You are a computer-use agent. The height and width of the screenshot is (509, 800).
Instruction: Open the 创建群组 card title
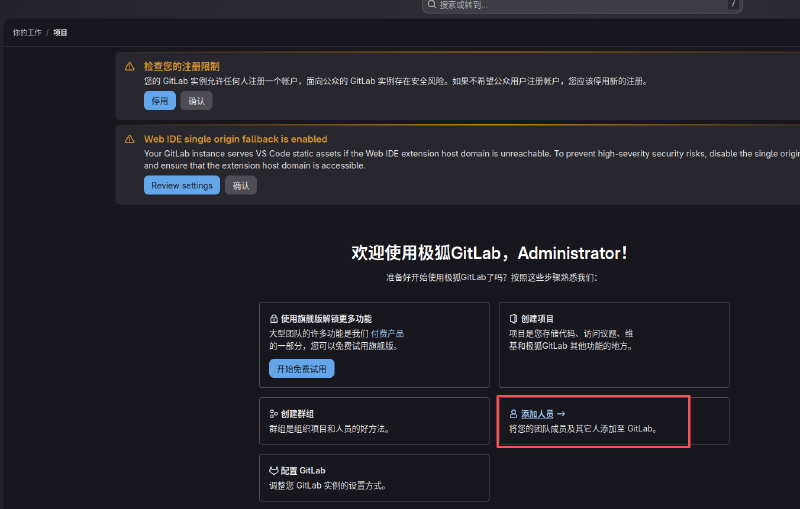[297, 414]
